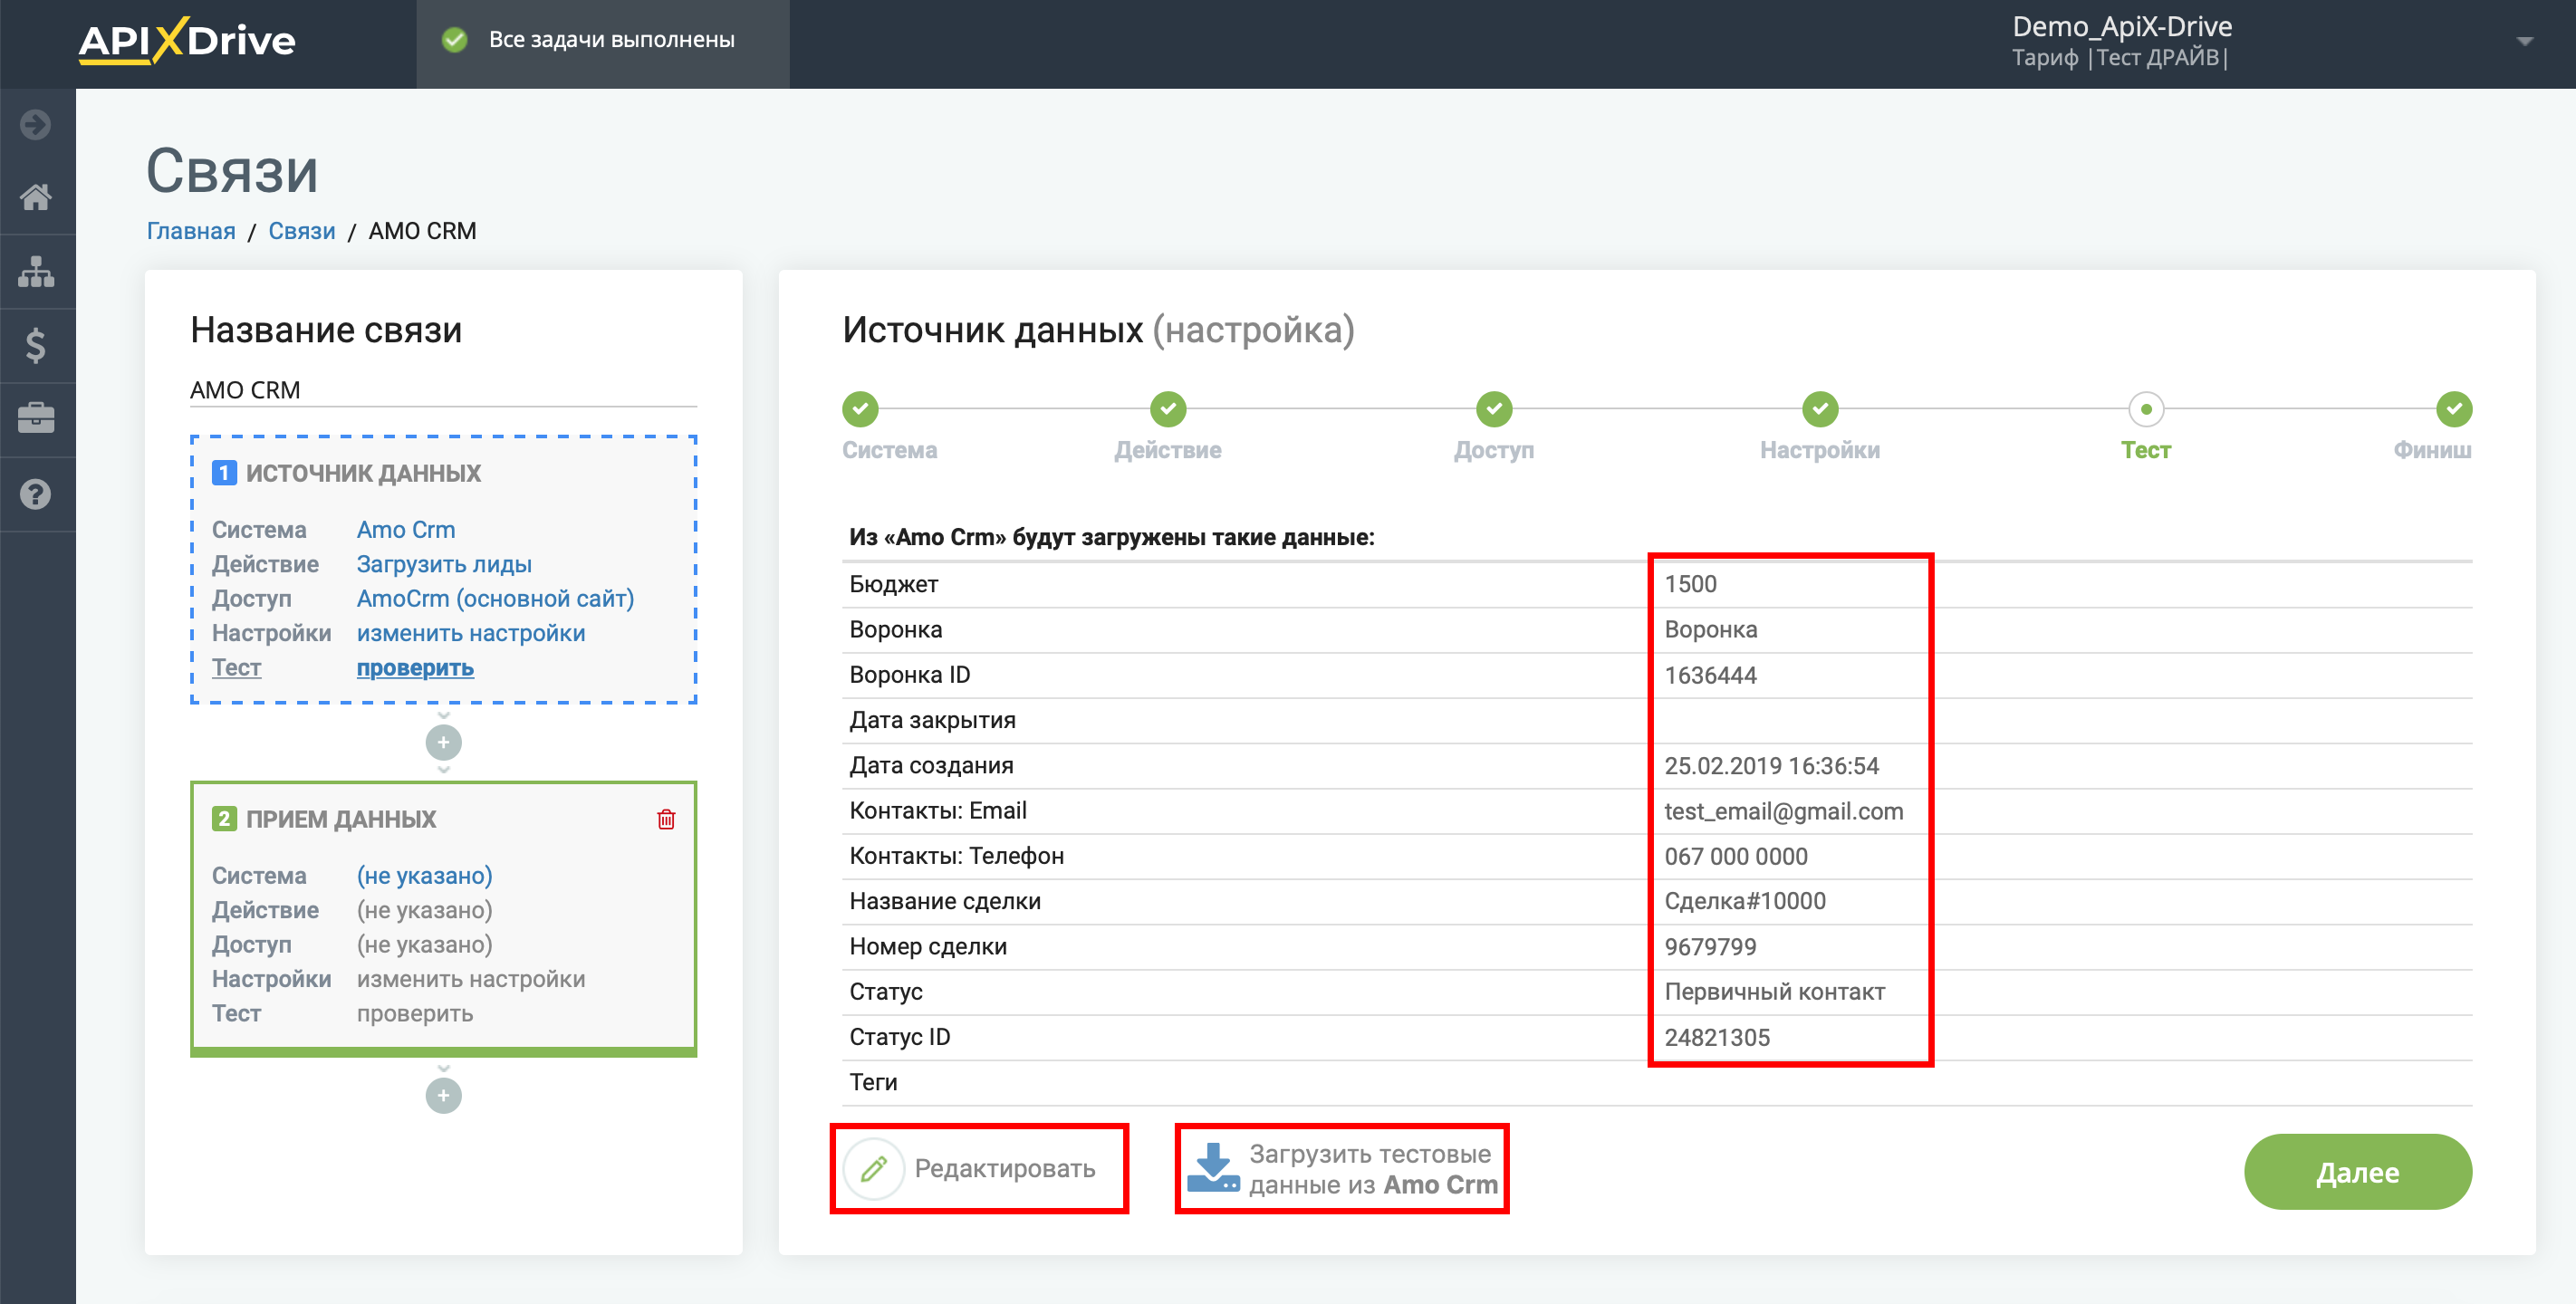Open the Главная breadcrumb link
Screen dimensions: 2576x1304
pos(191,231)
